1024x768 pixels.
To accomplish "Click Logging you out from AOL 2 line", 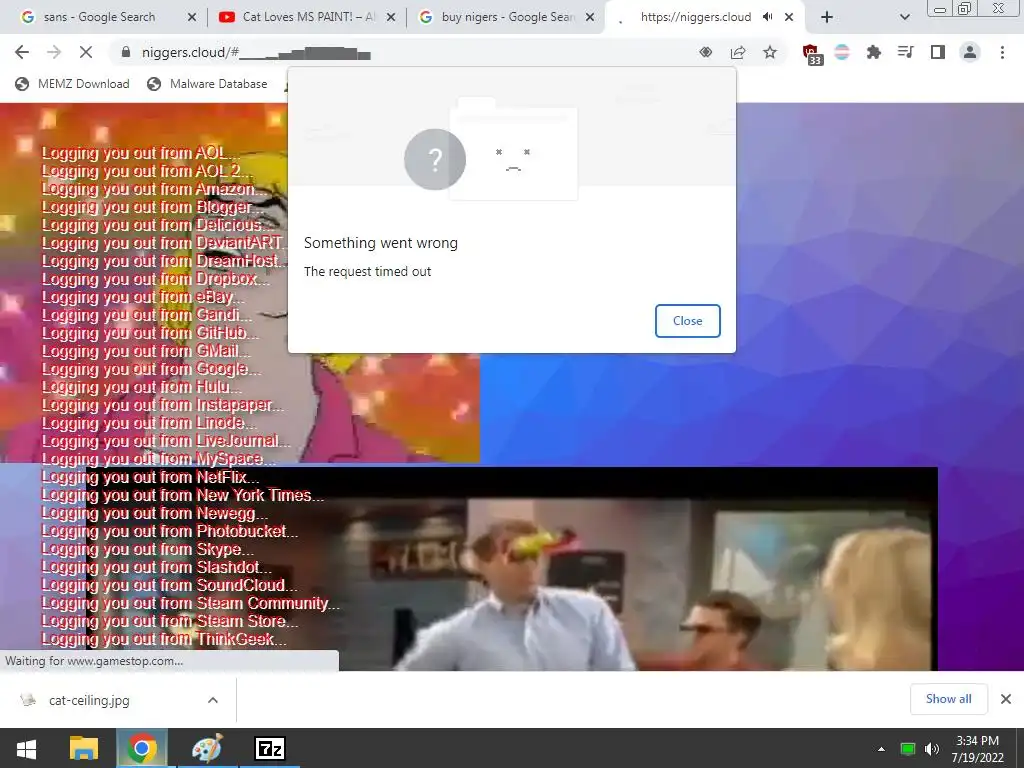I will (147, 171).
